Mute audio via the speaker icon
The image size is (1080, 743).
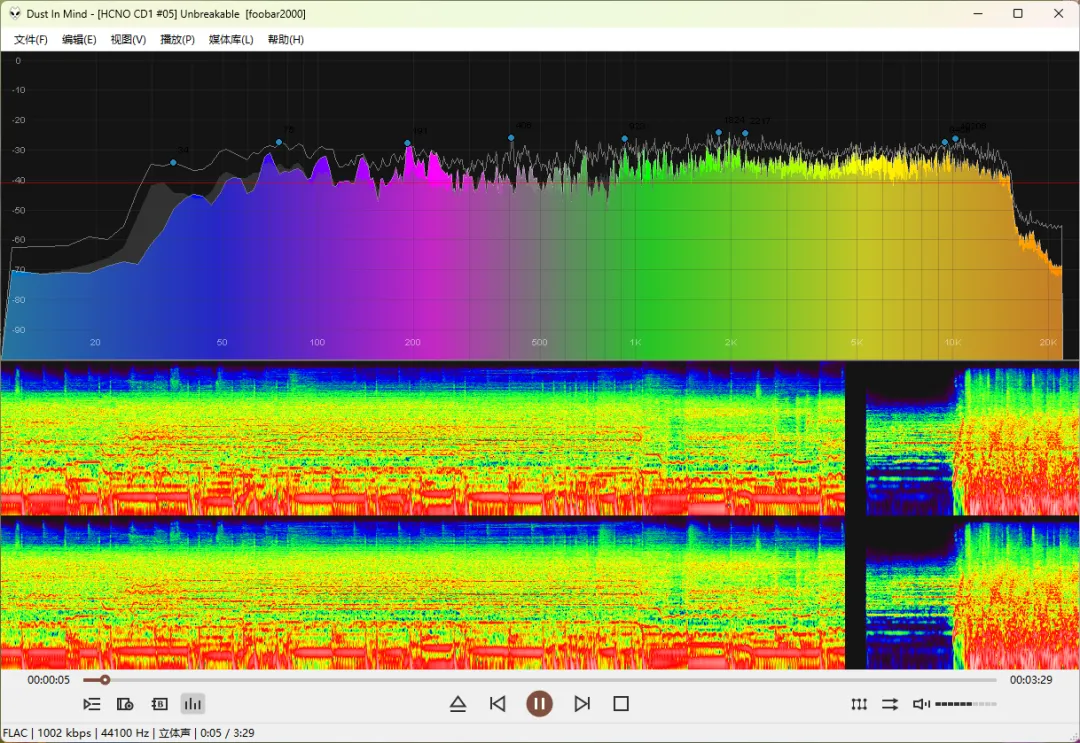[920, 704]
